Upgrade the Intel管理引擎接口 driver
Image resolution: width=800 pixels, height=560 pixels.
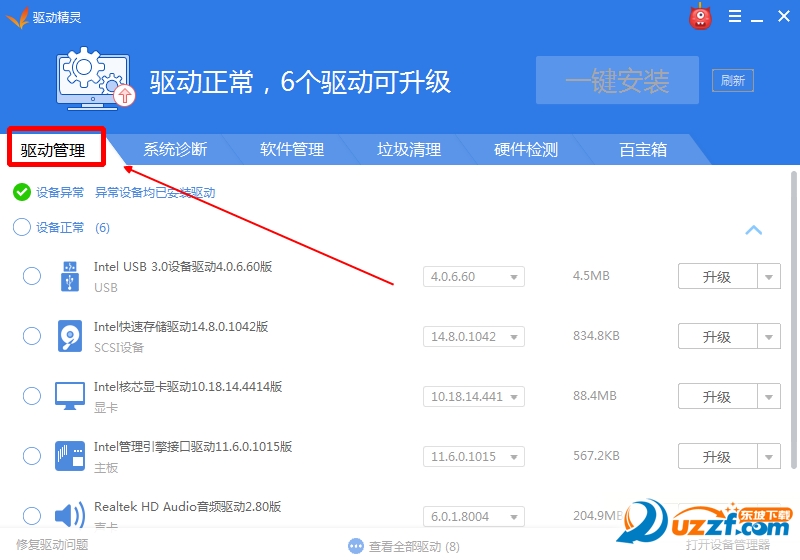click(x=717, y=456)
